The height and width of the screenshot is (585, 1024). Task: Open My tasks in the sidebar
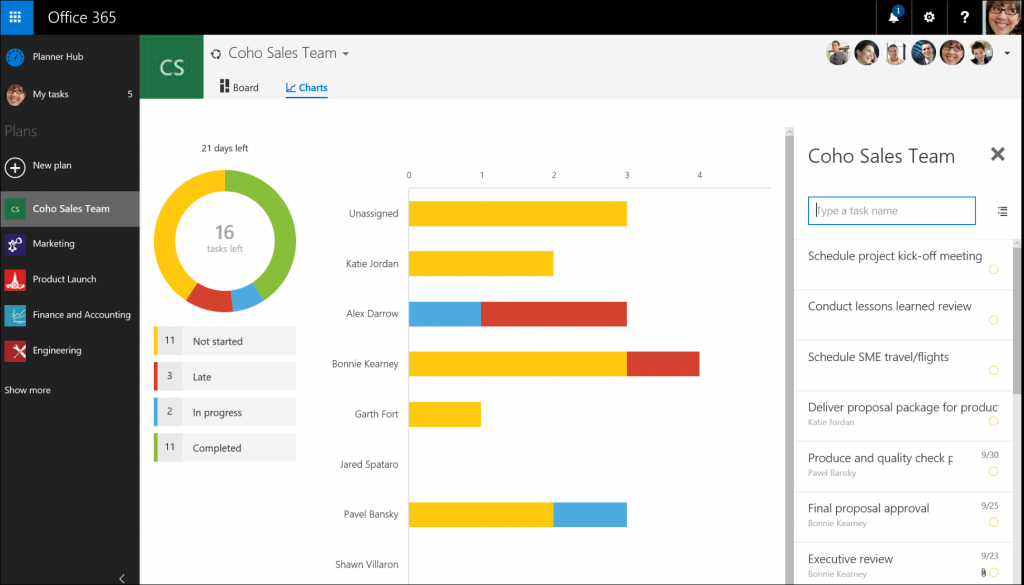pyautogui.click(x=69, y=94)
